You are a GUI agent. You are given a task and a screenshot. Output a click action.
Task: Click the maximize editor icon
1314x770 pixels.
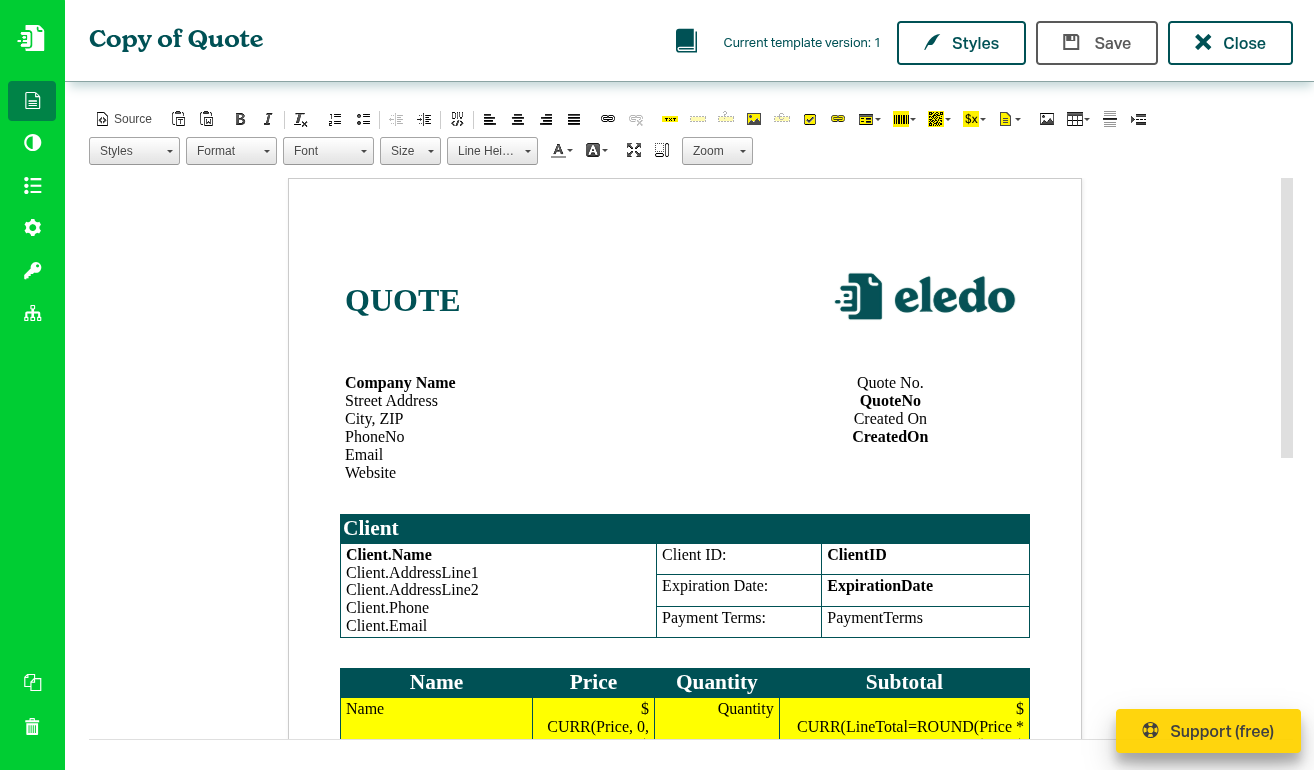(633, 151)
